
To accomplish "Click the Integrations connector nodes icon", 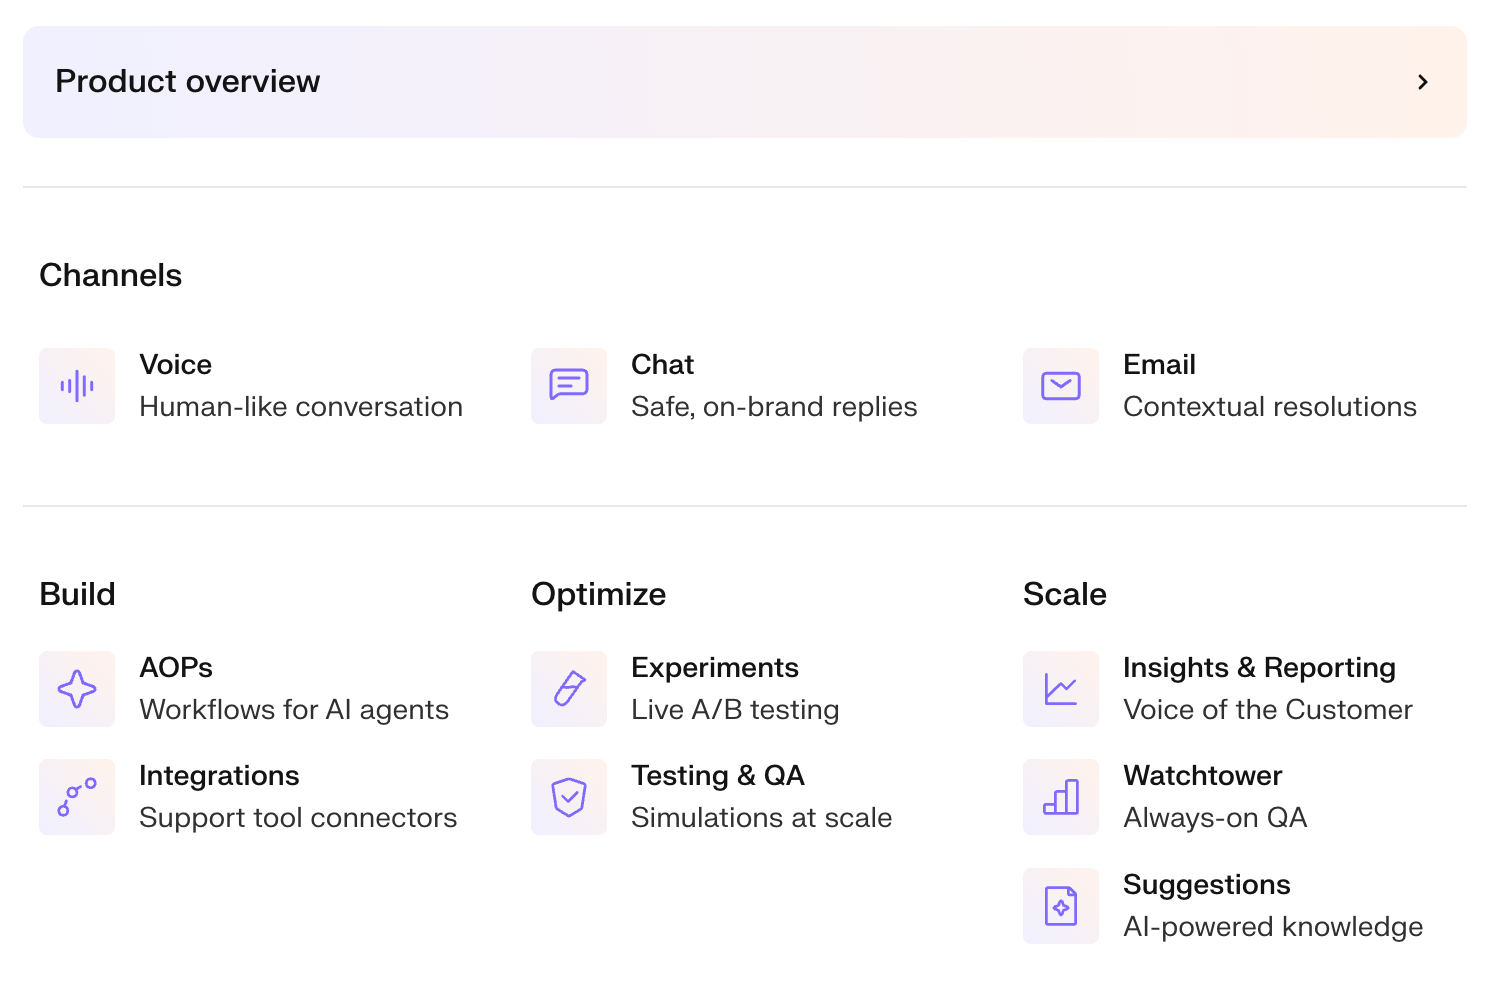I will pyautogui.click(x=77, y=797).
